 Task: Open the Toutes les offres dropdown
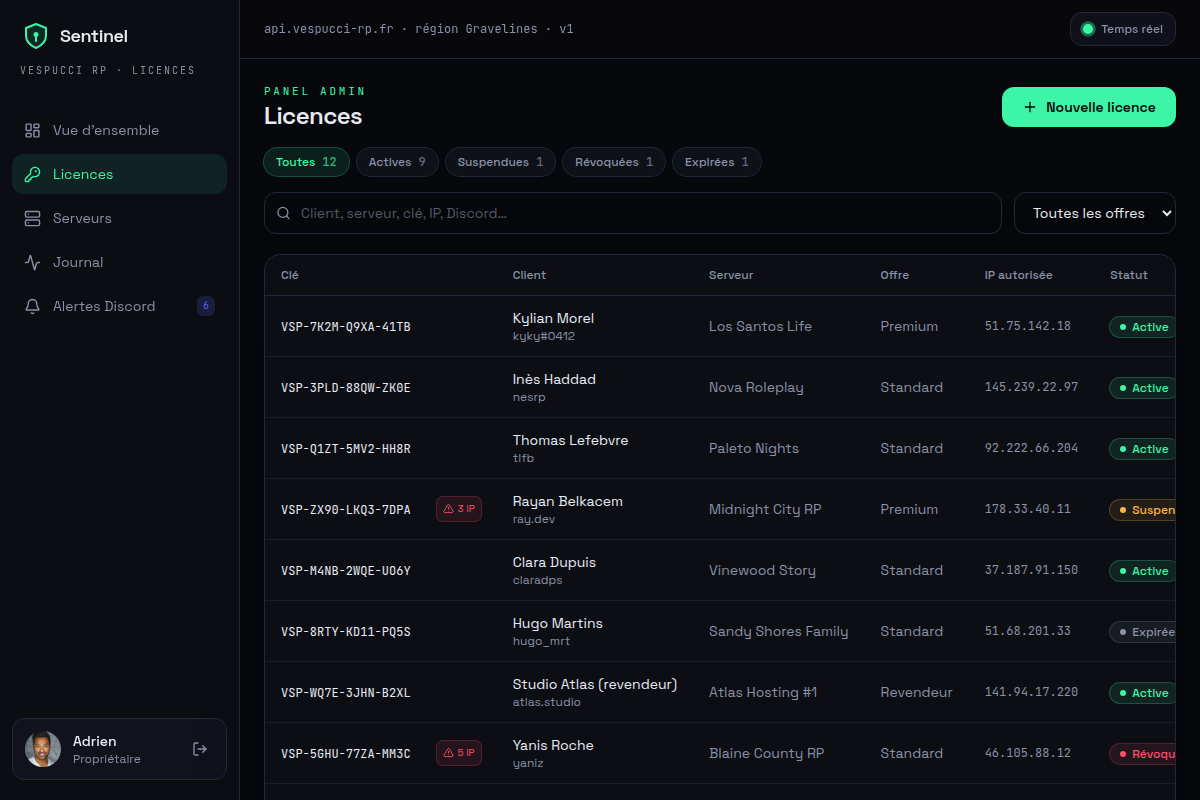tap(1095, 213)
